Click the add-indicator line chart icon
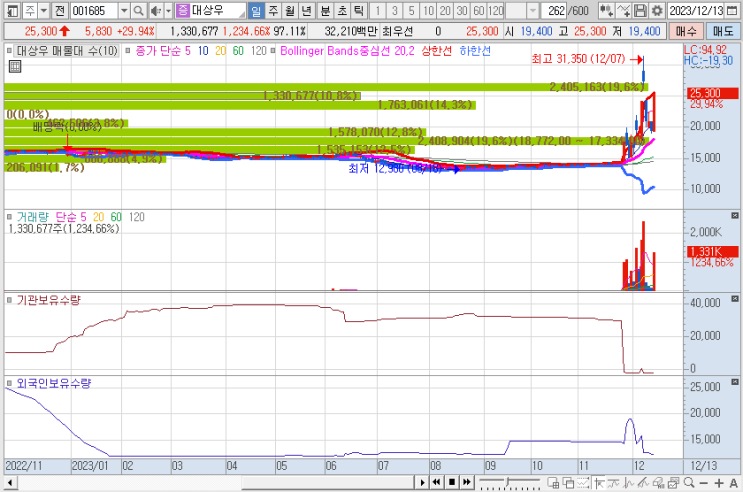 [x=623, y=10]
